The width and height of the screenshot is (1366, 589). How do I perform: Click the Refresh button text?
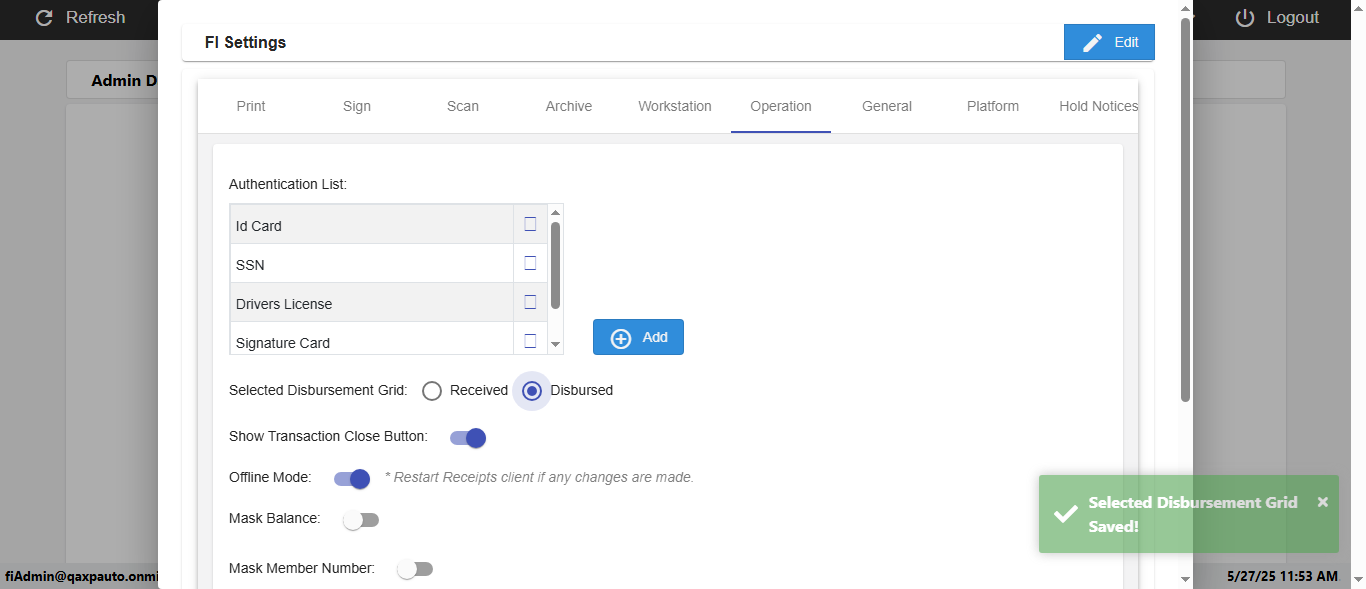coord(96,18)
